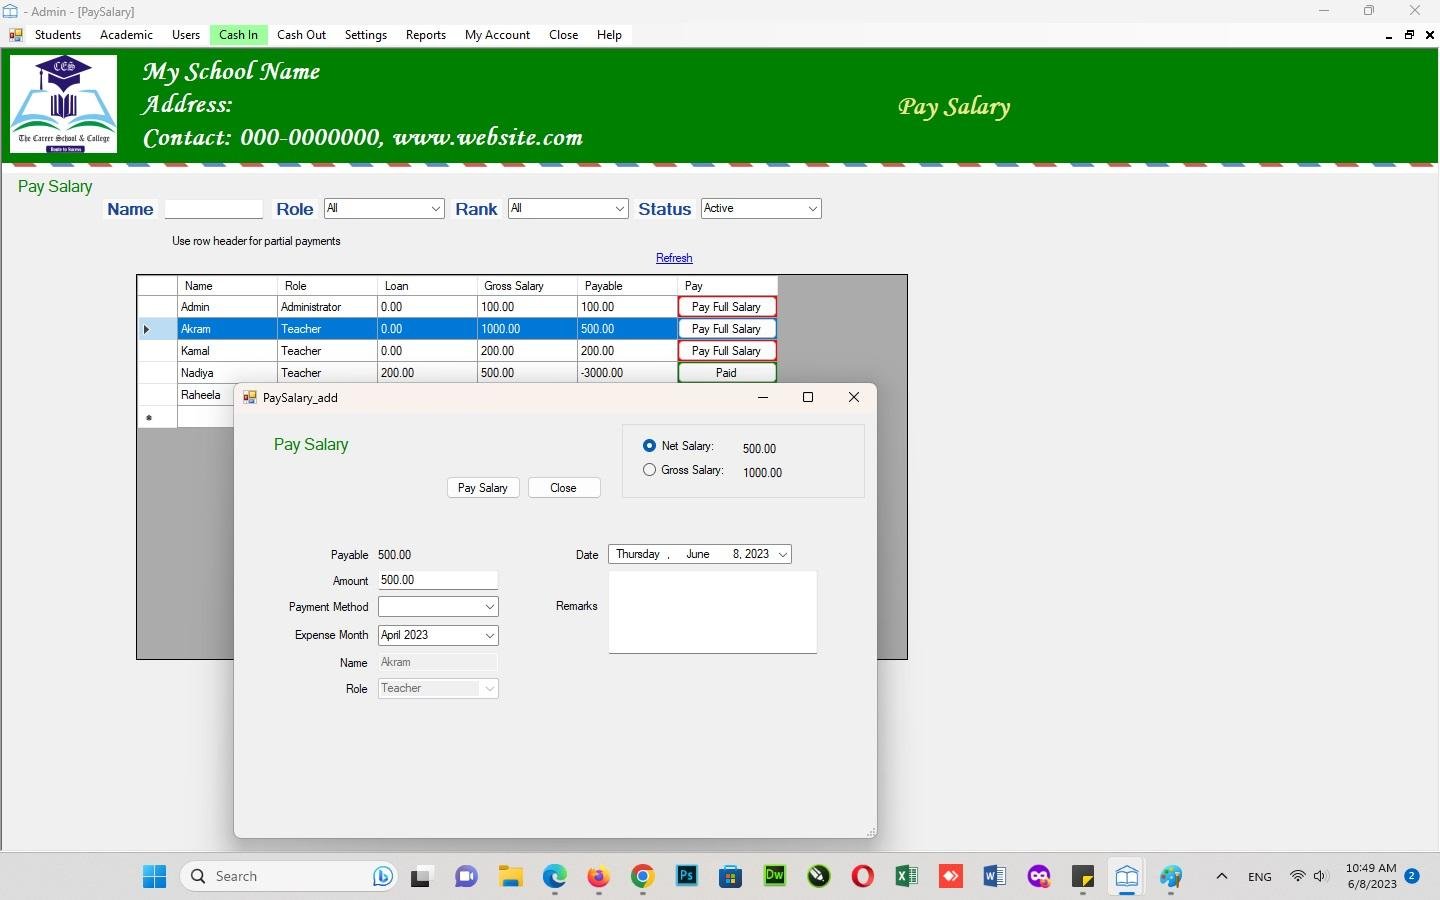The image size is (1440, 900).
Task: Open the Cash Out menu
Action: [x=301, y=35]
